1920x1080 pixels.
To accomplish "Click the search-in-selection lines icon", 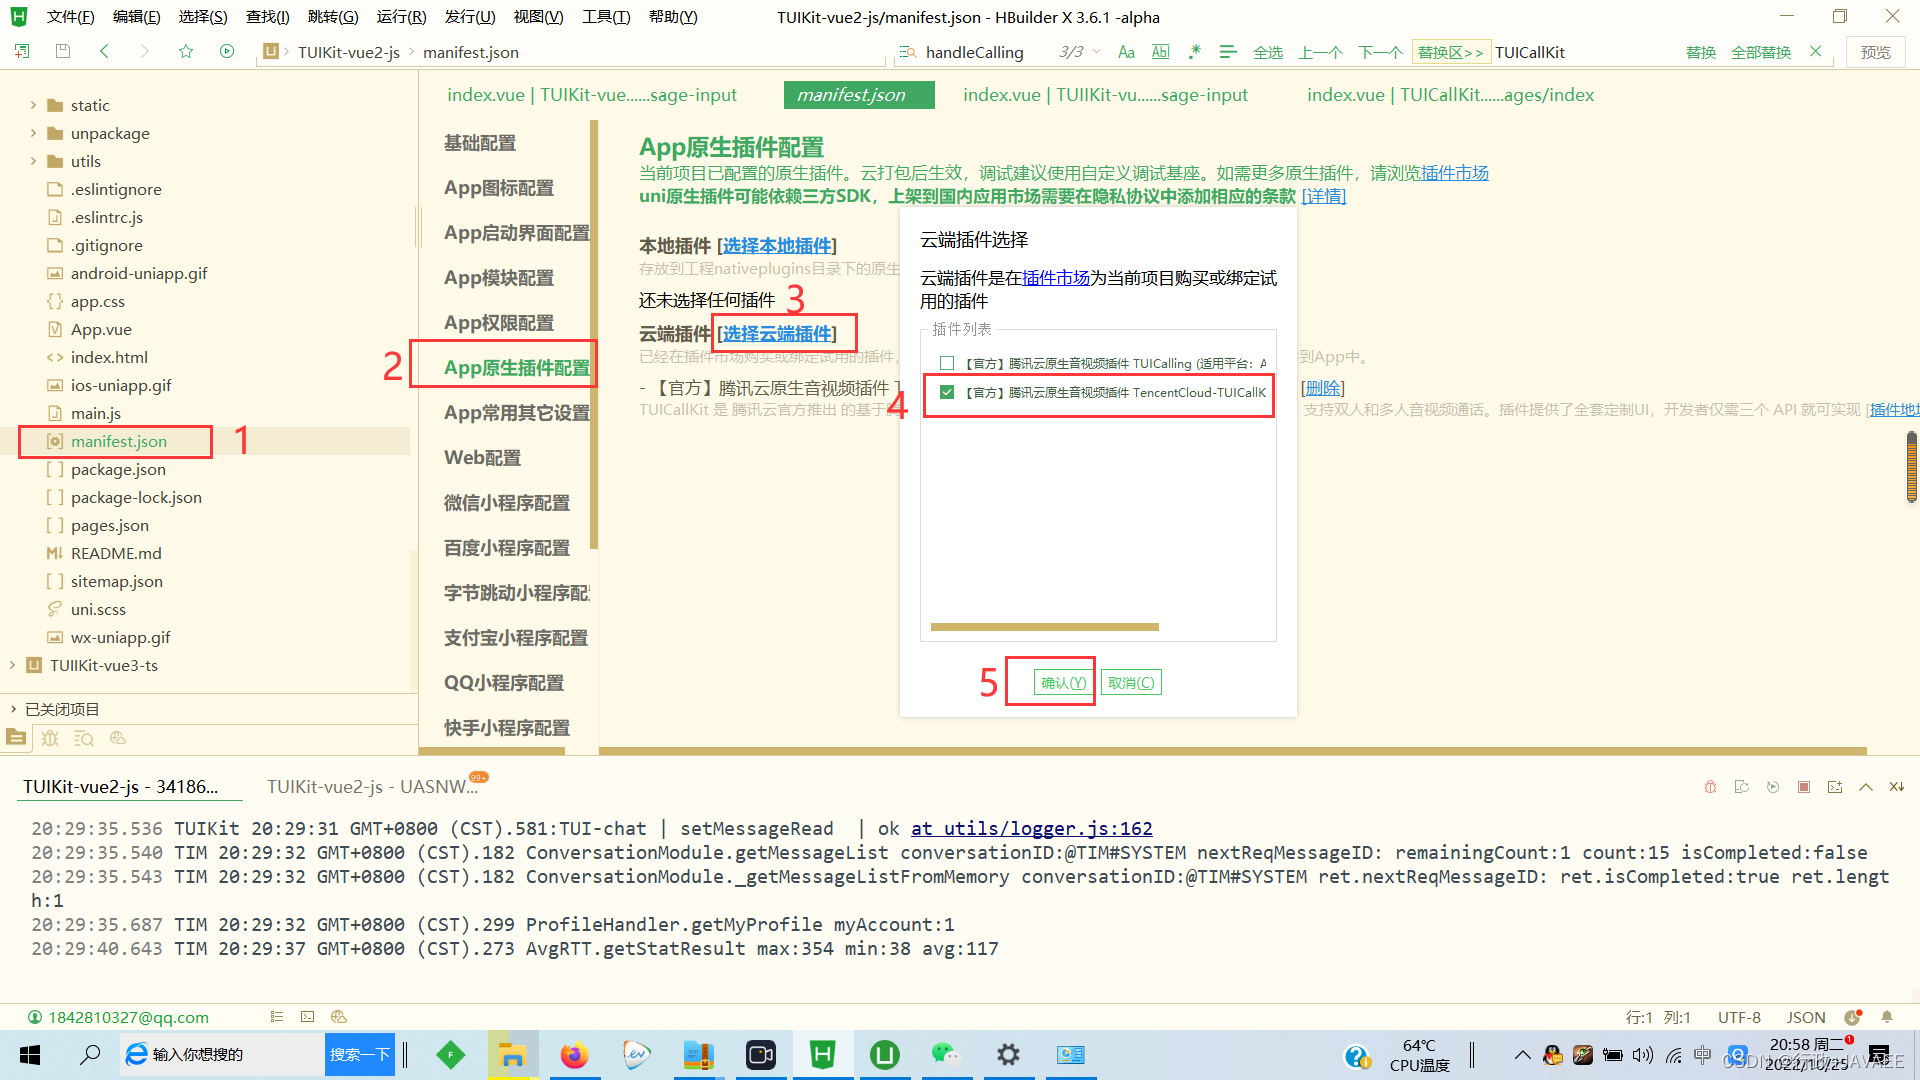I will (1228, 52).
